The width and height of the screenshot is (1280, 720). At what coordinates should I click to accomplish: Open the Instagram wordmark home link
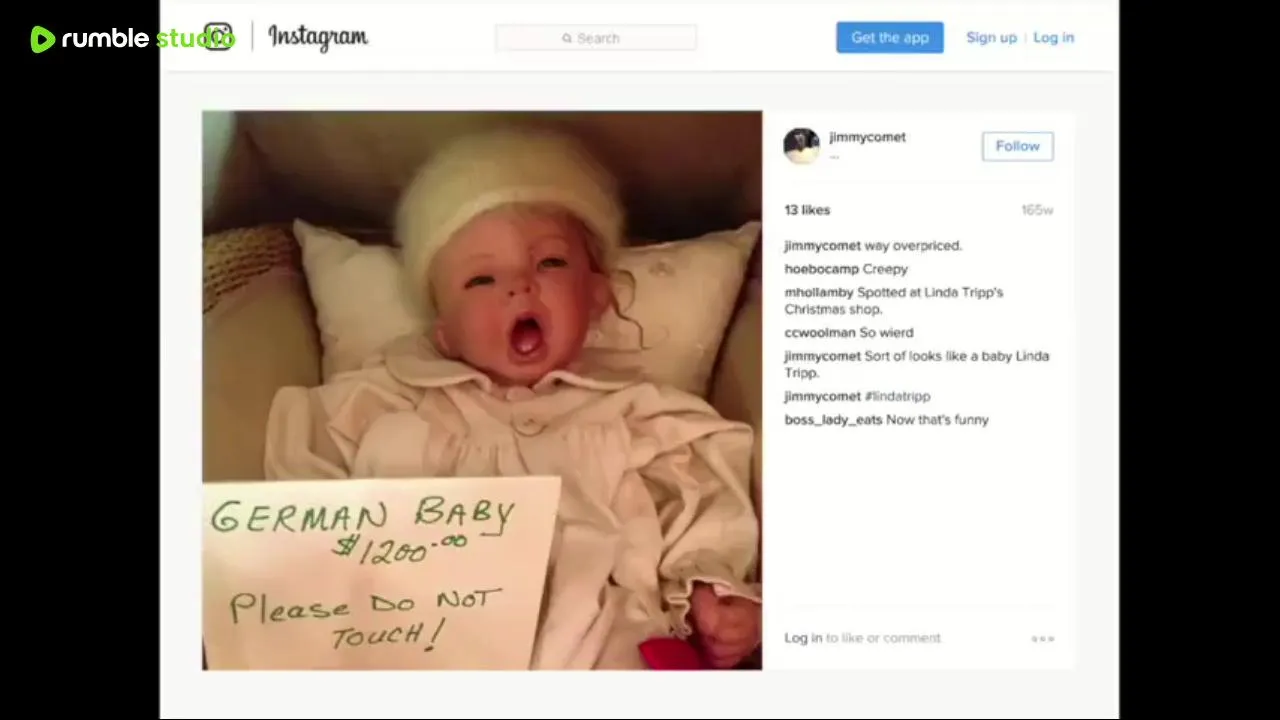318,38
